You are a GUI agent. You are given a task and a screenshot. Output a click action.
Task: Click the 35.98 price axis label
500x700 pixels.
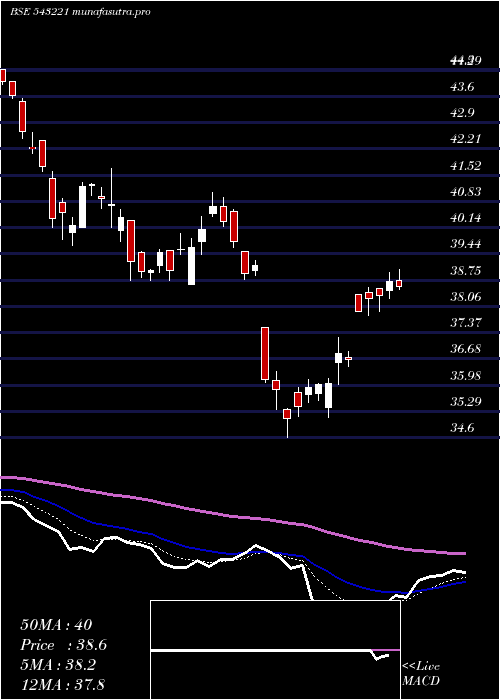pos(465,376)
